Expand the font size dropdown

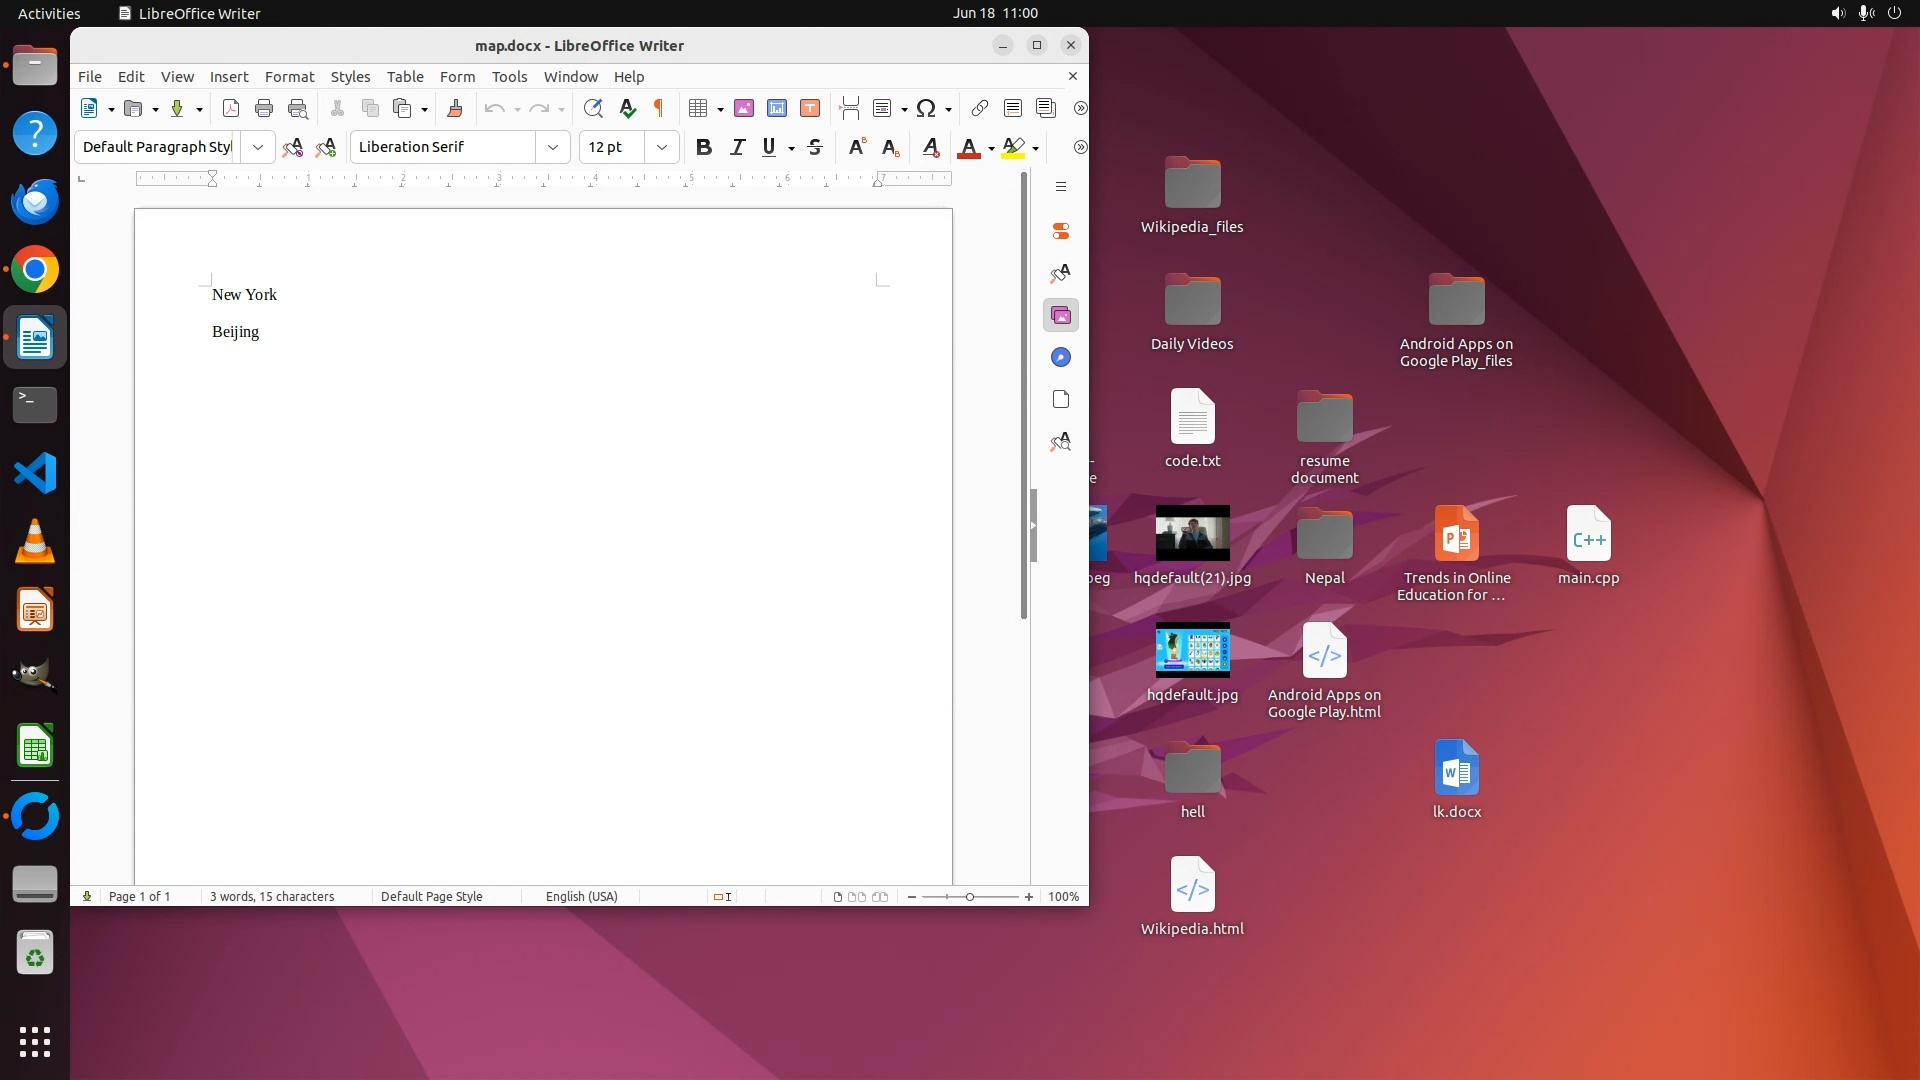(662, 147)
